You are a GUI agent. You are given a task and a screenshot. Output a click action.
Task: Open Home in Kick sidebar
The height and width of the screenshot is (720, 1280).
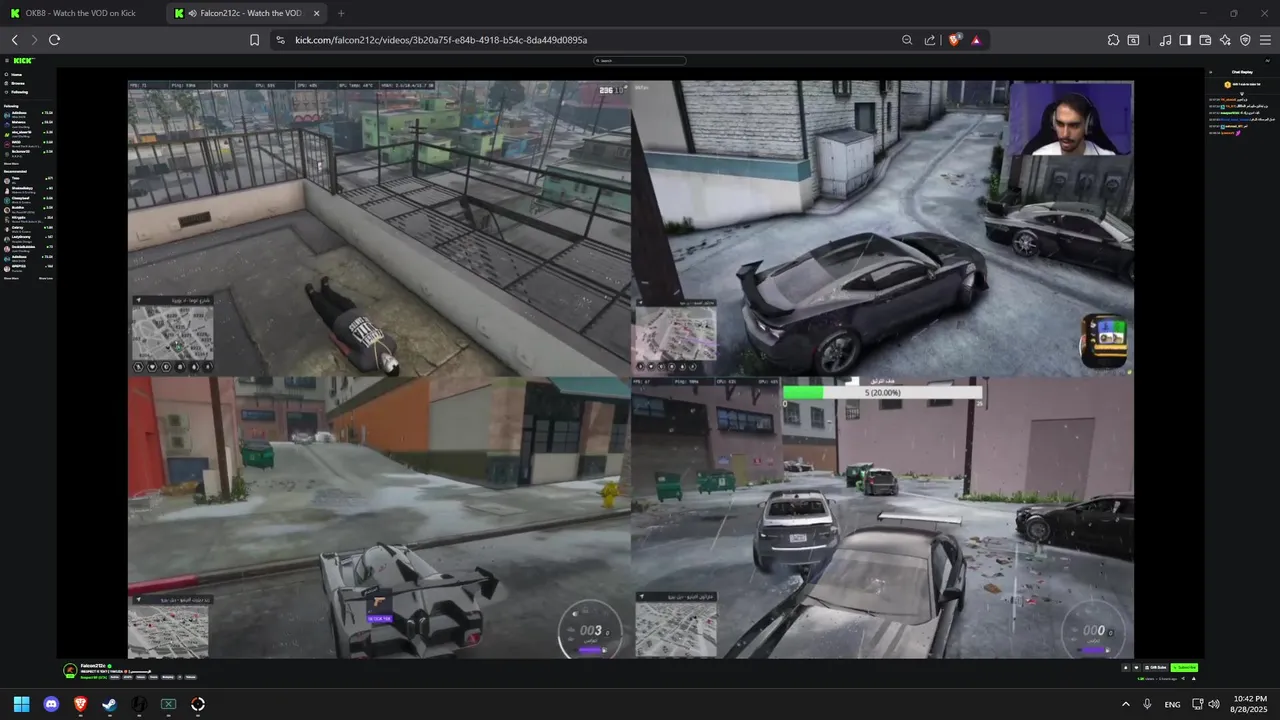coord(16,75)
